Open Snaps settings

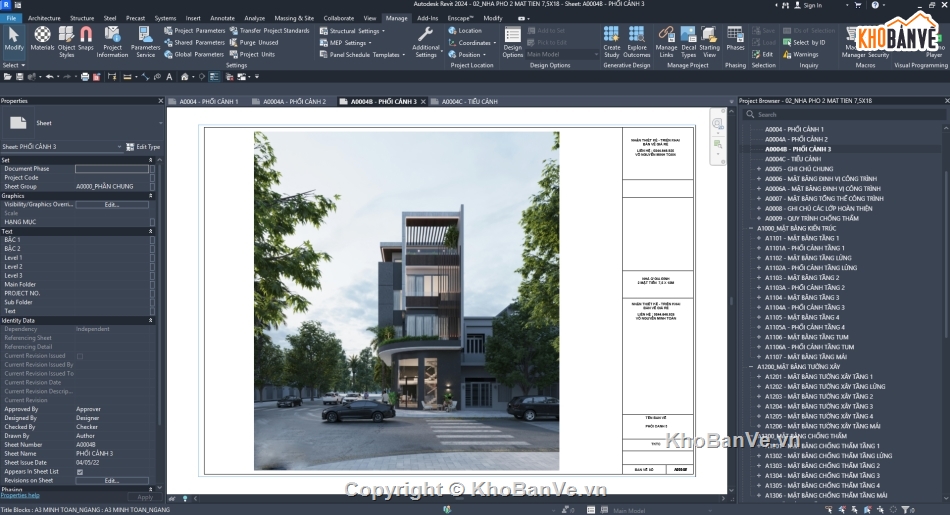86,39
